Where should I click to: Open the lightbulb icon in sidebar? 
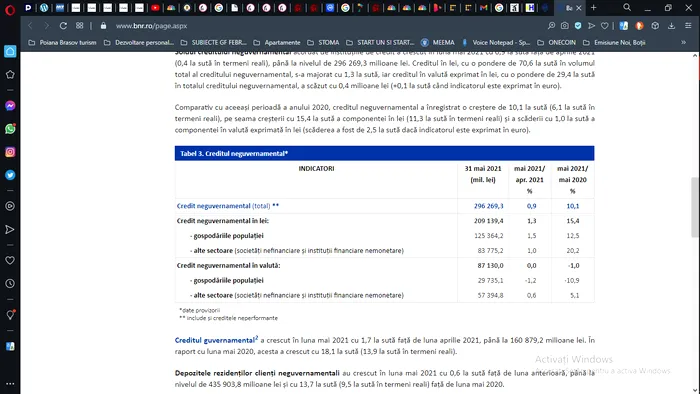coord(10,315)
